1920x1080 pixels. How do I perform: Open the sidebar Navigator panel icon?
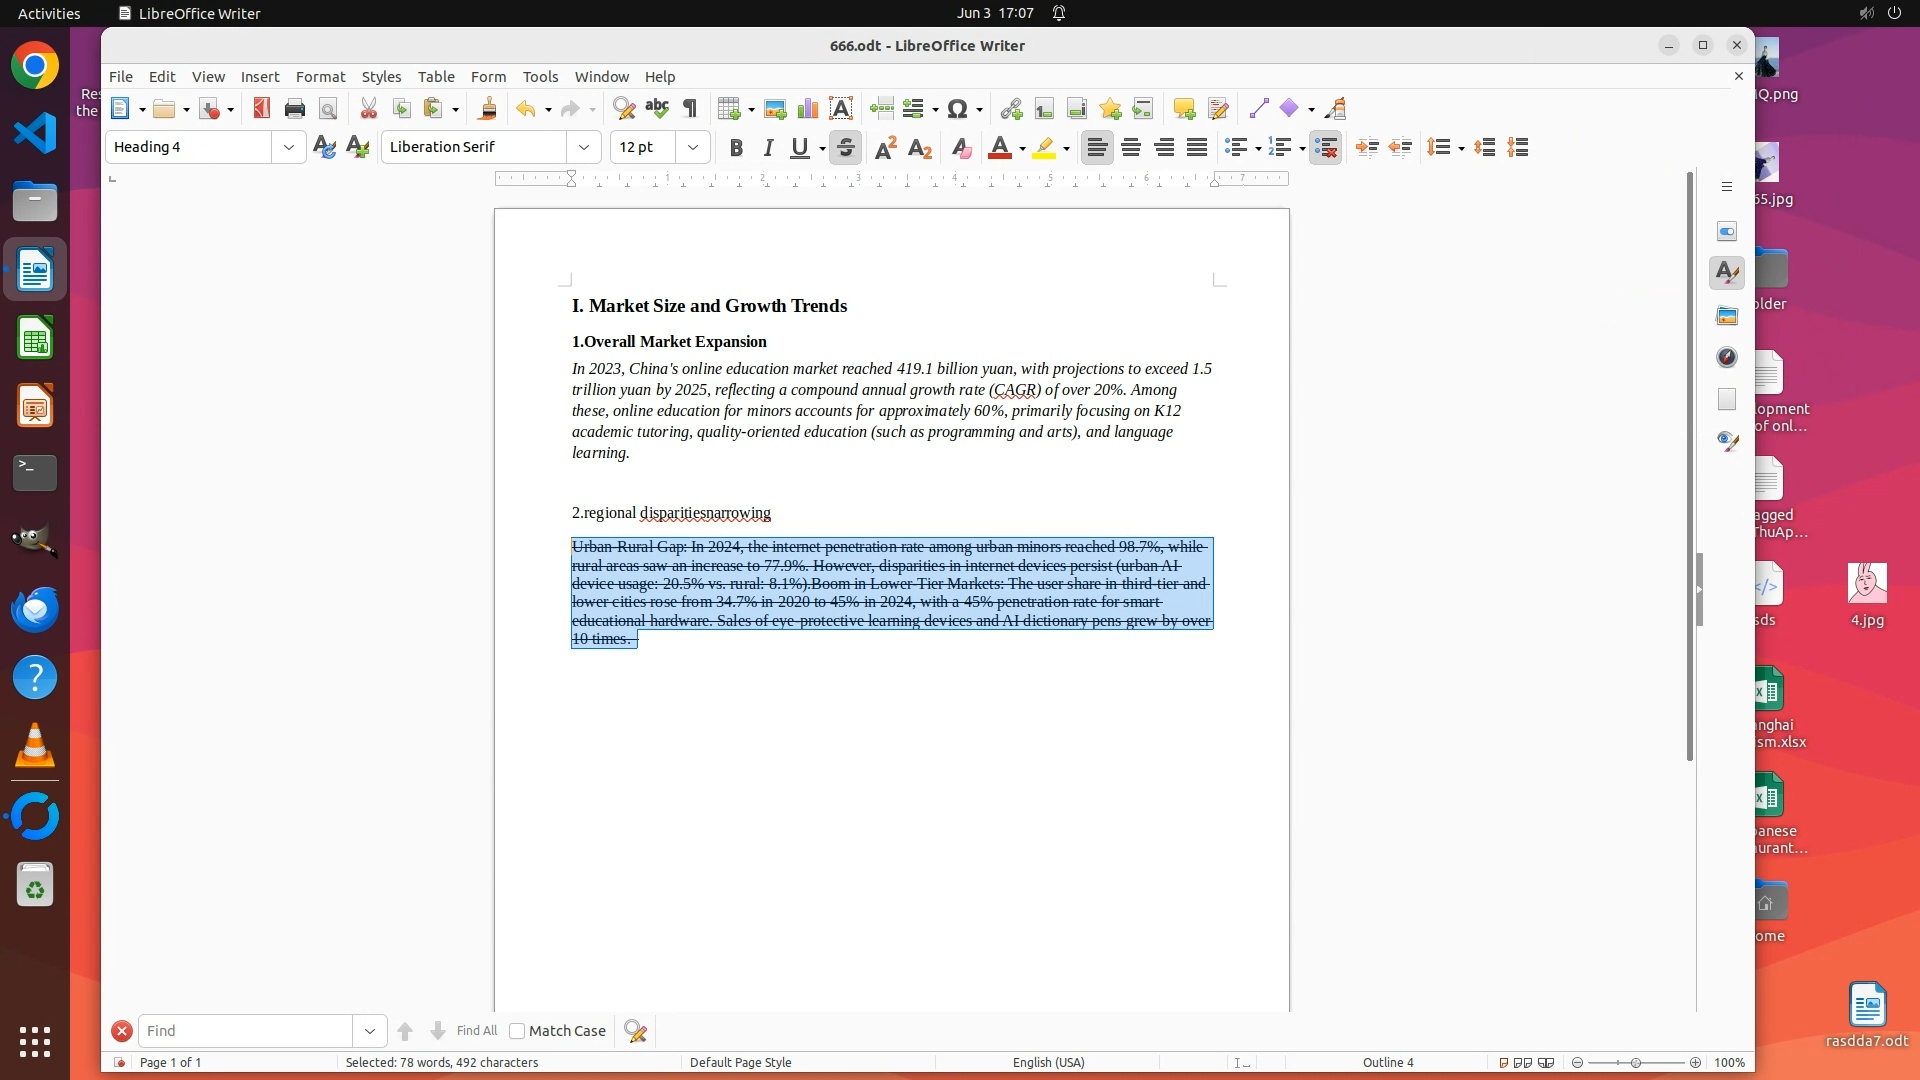(x=1727, y=358)
